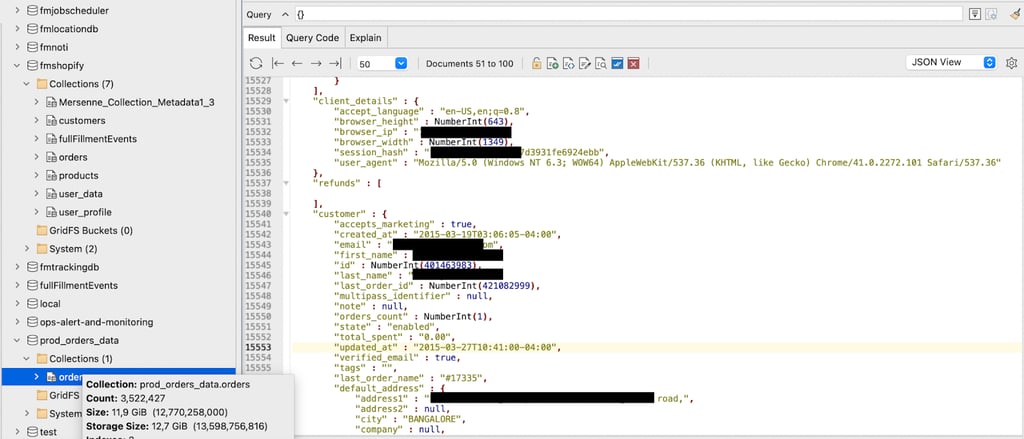Jump to the first page of documents
Viewport: 1024px width, 439px height.
point(278,63)
